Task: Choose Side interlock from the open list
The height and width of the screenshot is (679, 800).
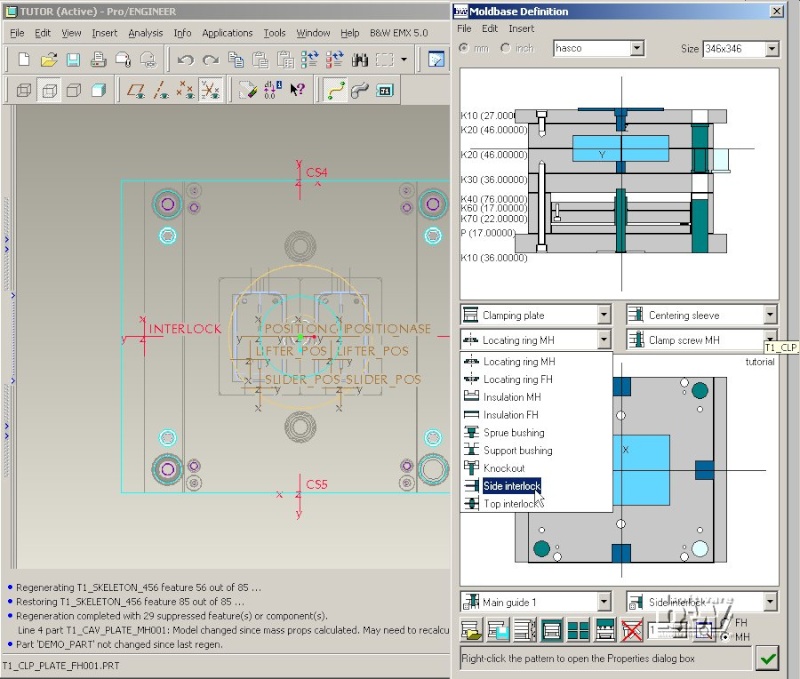Action: pyautogui.click(x=536, y=486)
